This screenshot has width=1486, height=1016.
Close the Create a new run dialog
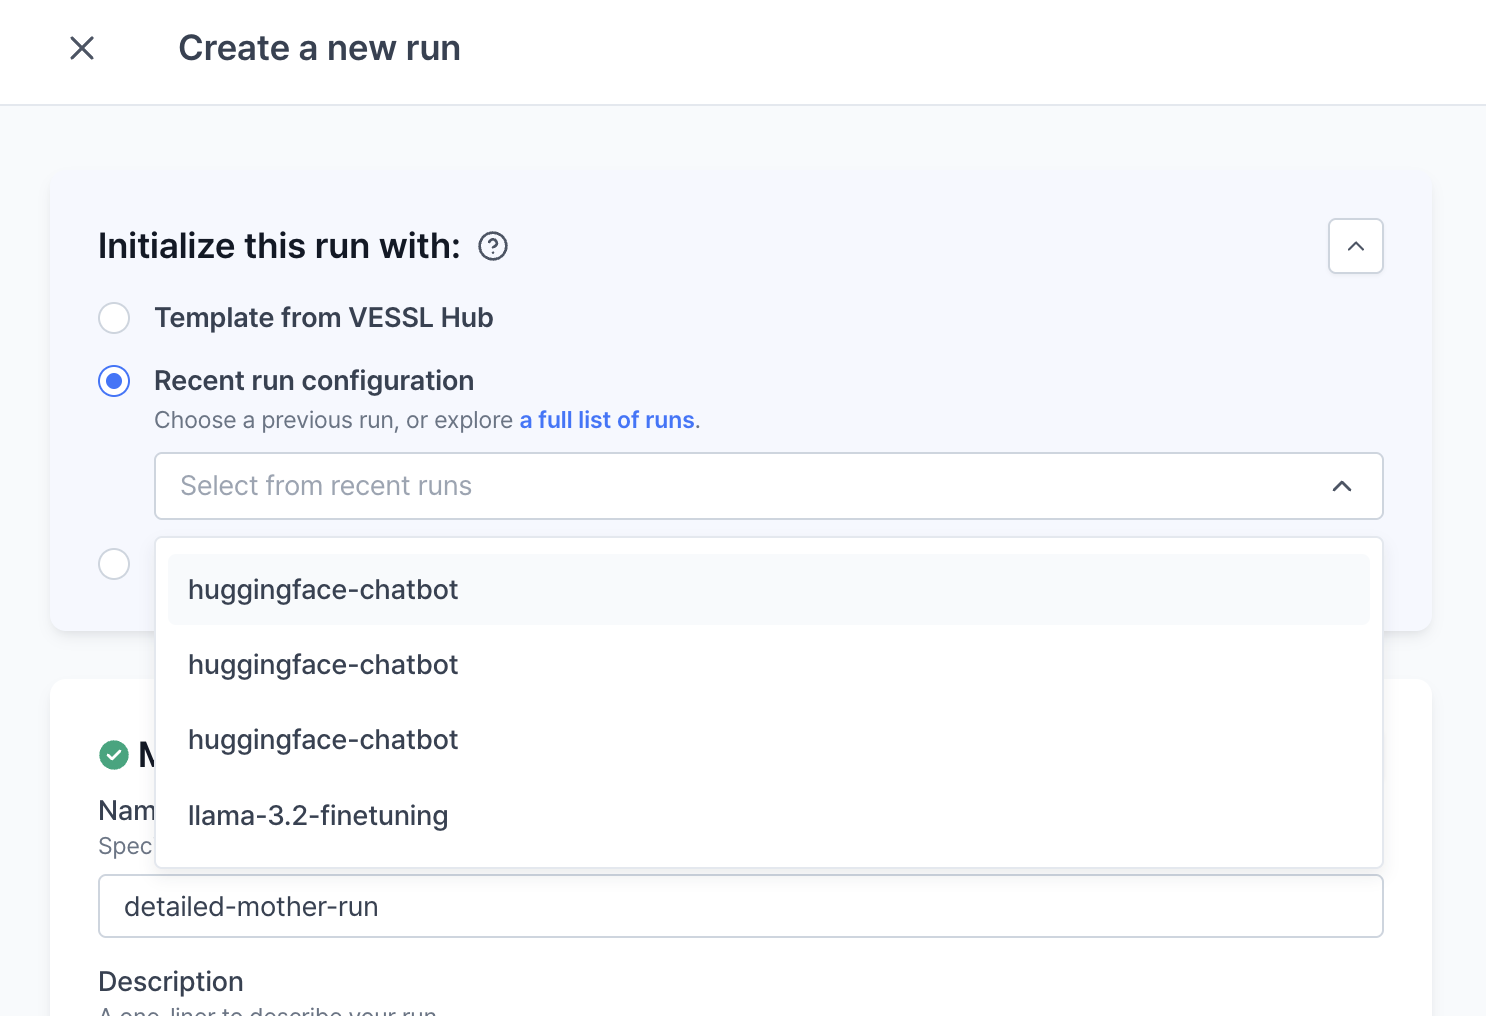click(x=82, y=48)
